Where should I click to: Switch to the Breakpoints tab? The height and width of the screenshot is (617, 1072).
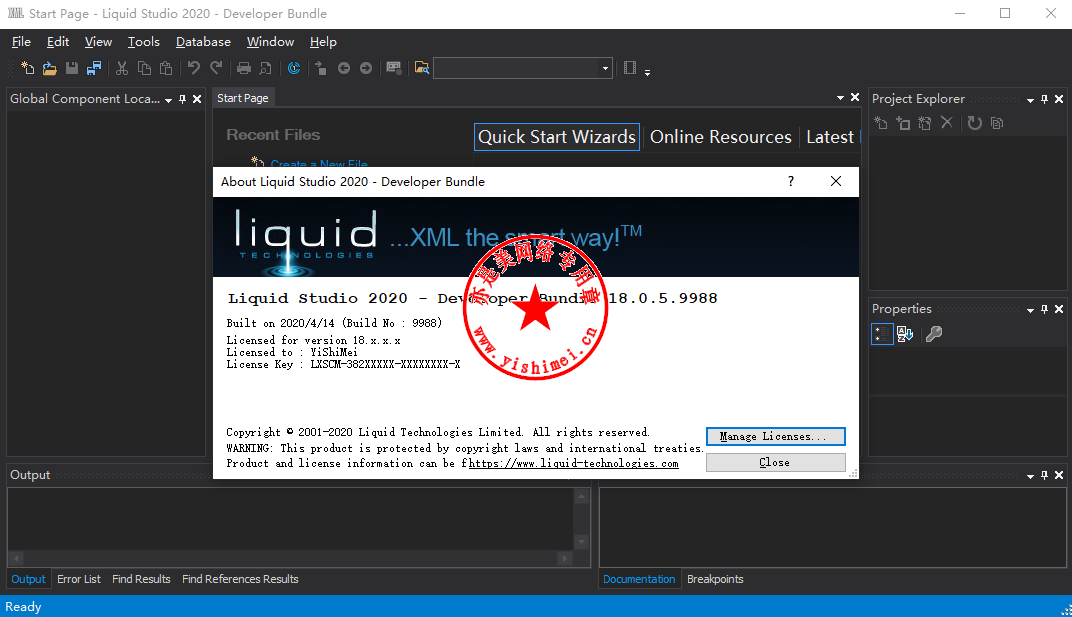[x=715, y=579]
